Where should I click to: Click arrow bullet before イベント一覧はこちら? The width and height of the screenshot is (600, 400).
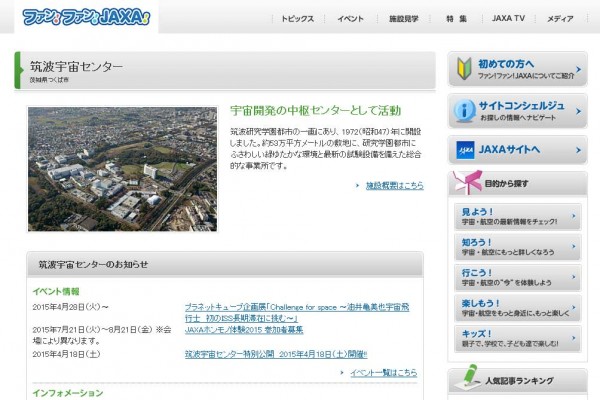click(x=342, y=372)
